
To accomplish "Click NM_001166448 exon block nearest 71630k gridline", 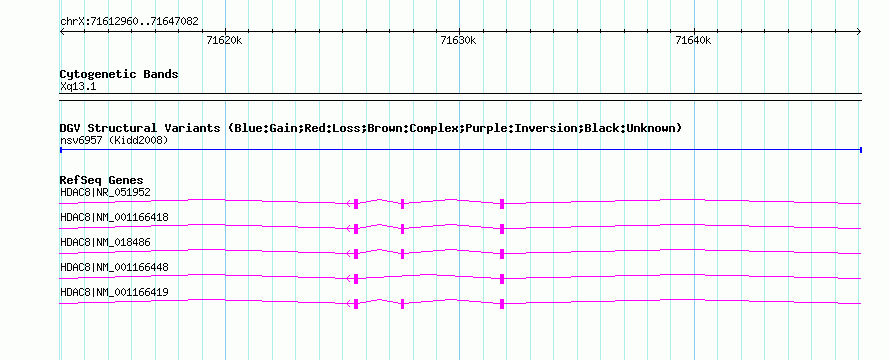I will point(502,279).
